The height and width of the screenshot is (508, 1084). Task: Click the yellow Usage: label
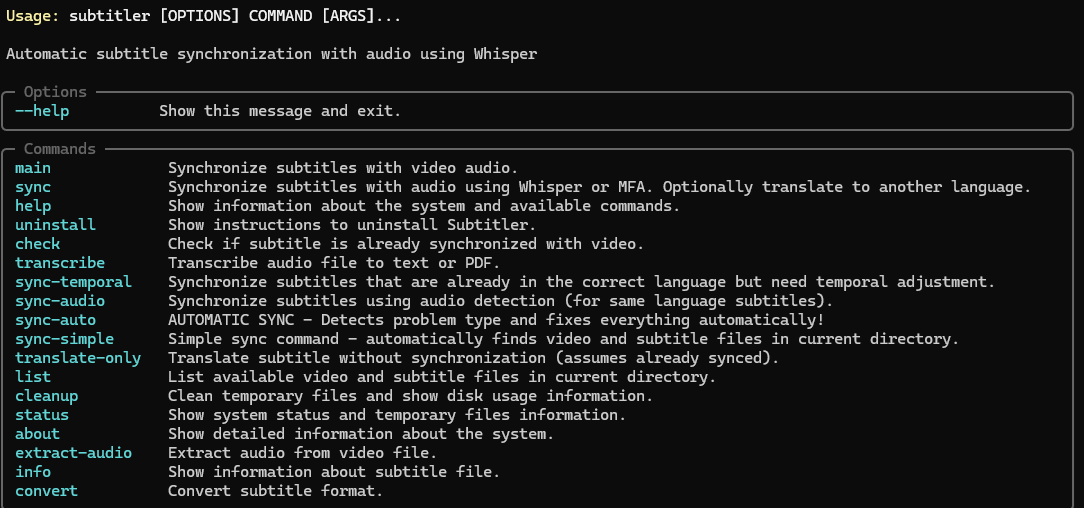click(33, 16)
